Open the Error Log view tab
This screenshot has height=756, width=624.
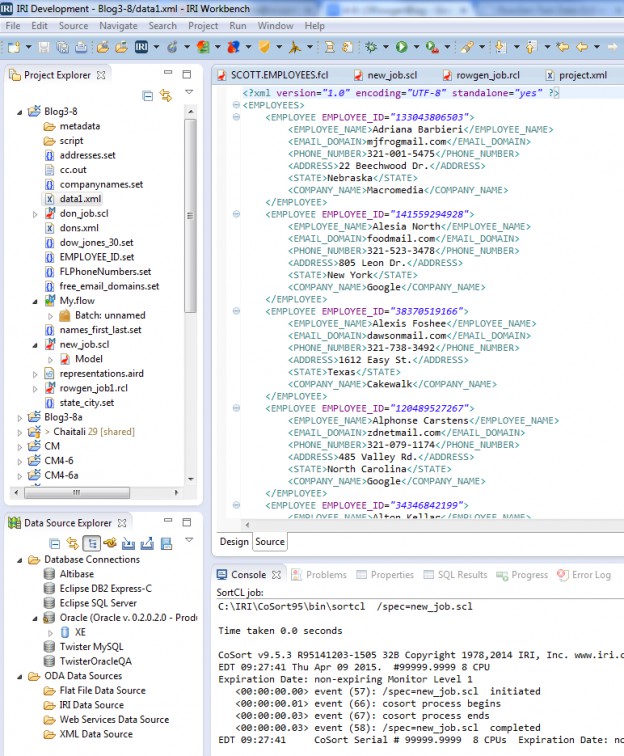pyautogui.click(x=584, y=575)
